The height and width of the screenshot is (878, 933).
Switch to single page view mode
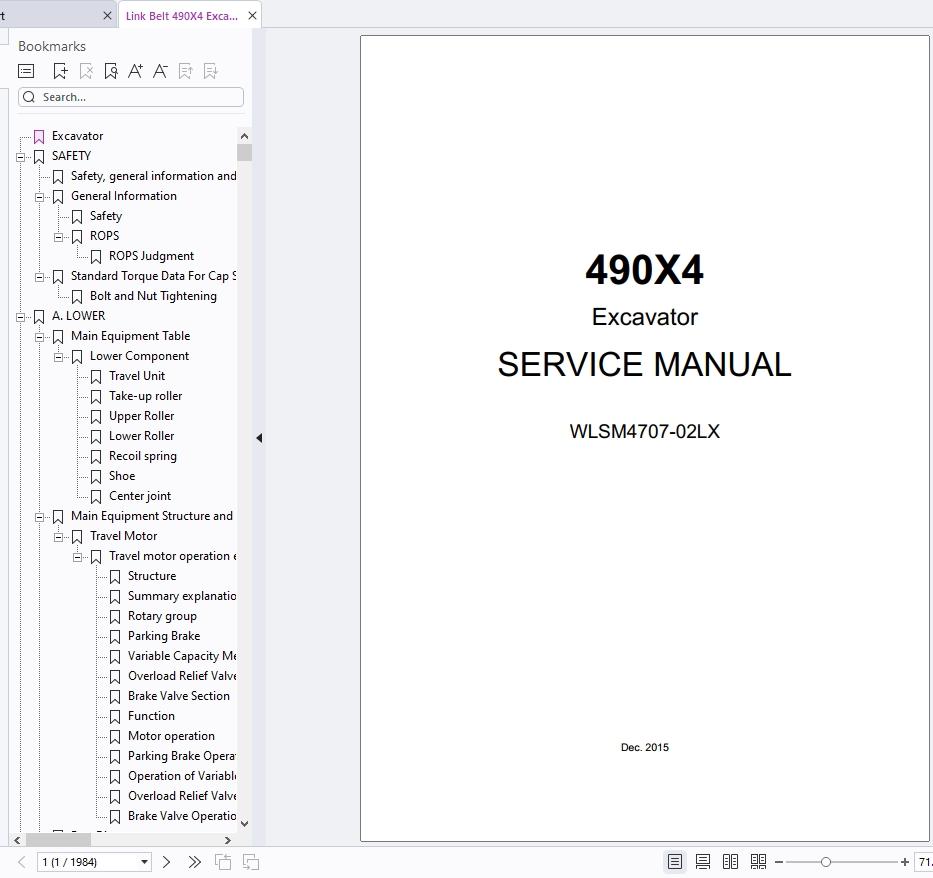pyautogui.click(x=676, y=862)
